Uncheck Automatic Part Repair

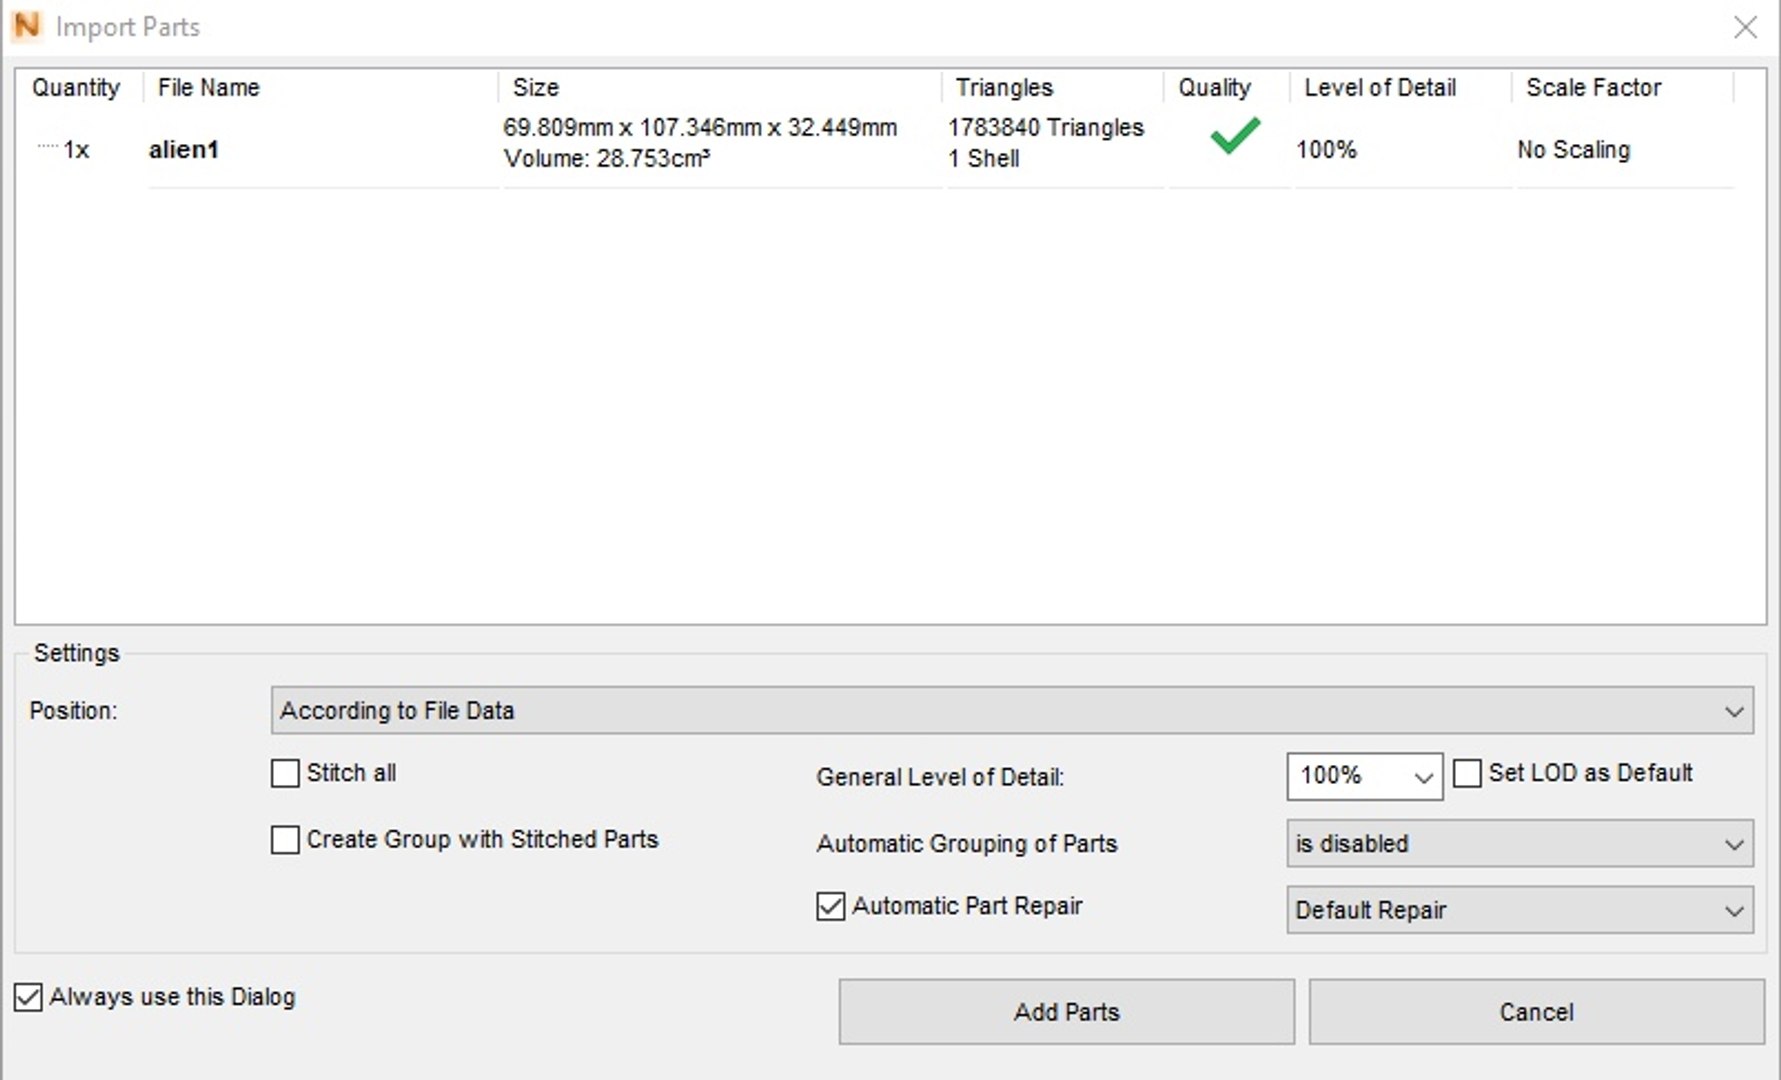click(x=831, y=906)
